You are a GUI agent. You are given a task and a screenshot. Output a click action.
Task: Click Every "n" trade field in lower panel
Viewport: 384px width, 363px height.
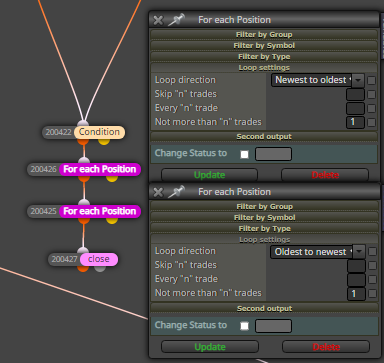pos(356,280)
